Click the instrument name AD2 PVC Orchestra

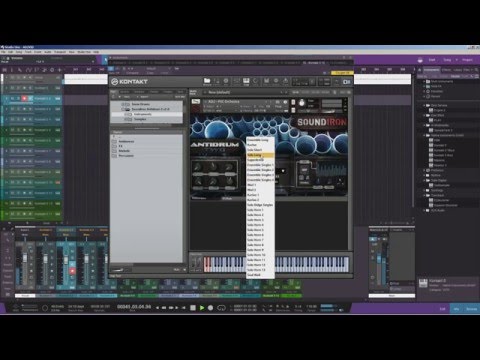point(225,101)
